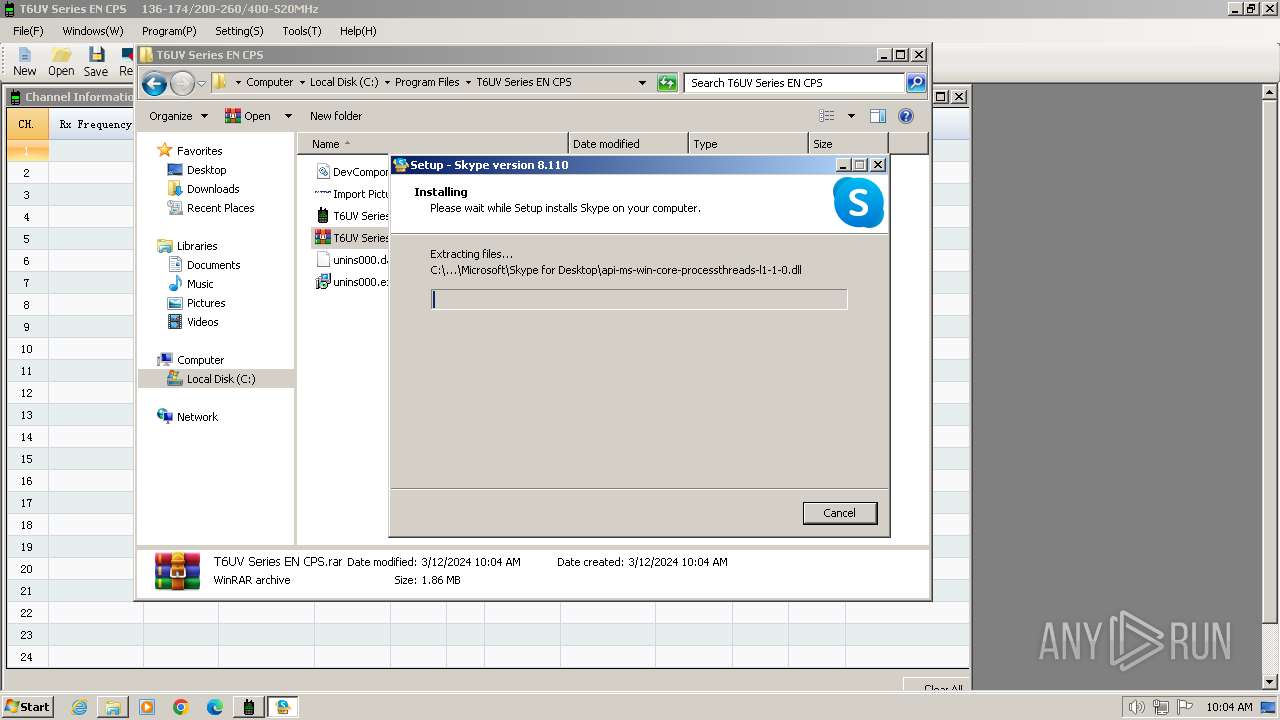
Task: Select Network in the navigation pane
Action: point(197,417)
